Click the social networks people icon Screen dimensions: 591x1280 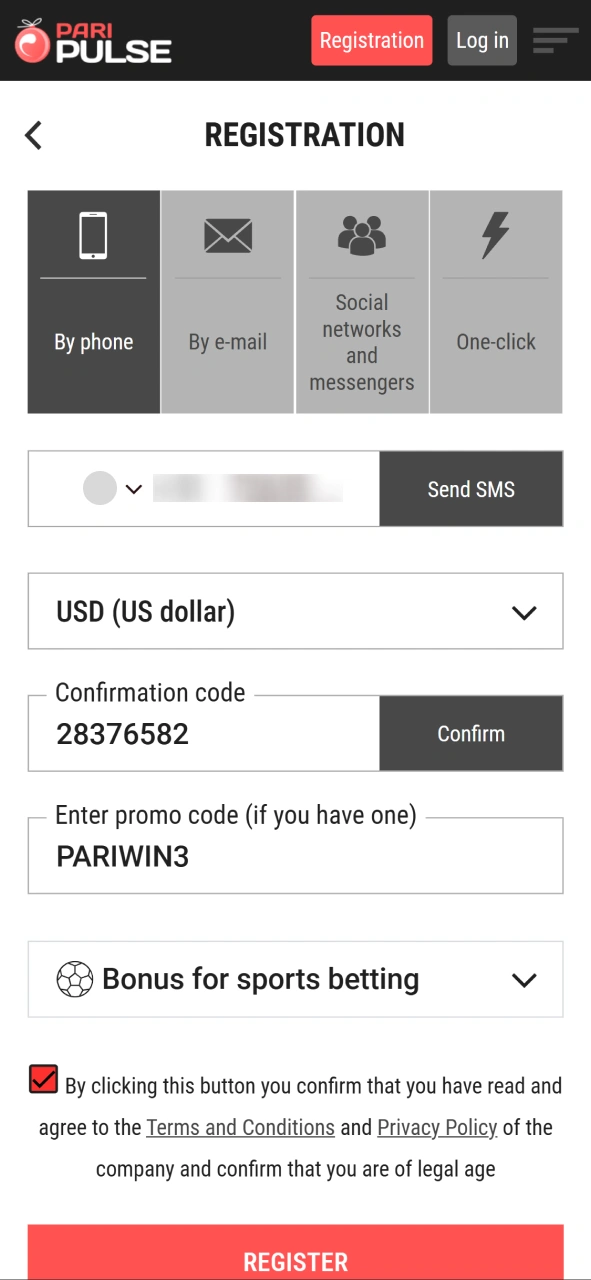(x=362, y=236)
